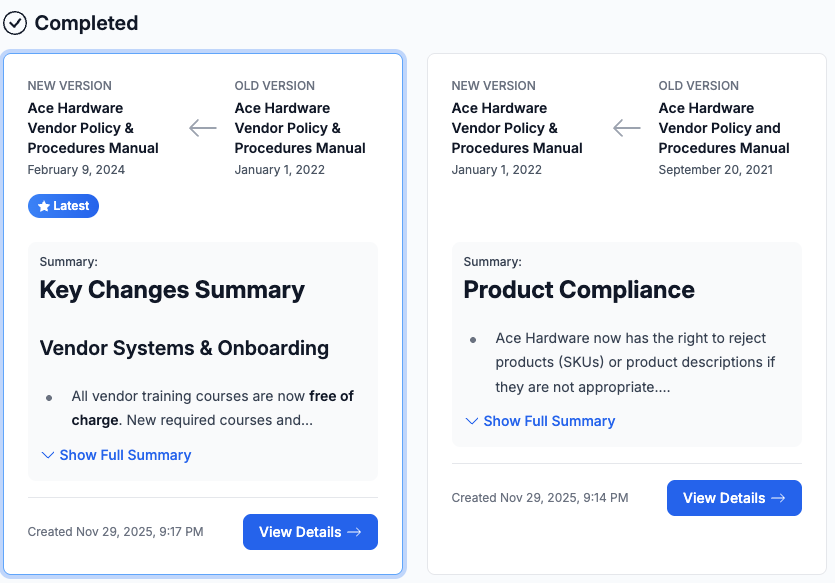
Task: Click the arrow linking the January 2022 comparison versions
Action: [x=626, y=128]
